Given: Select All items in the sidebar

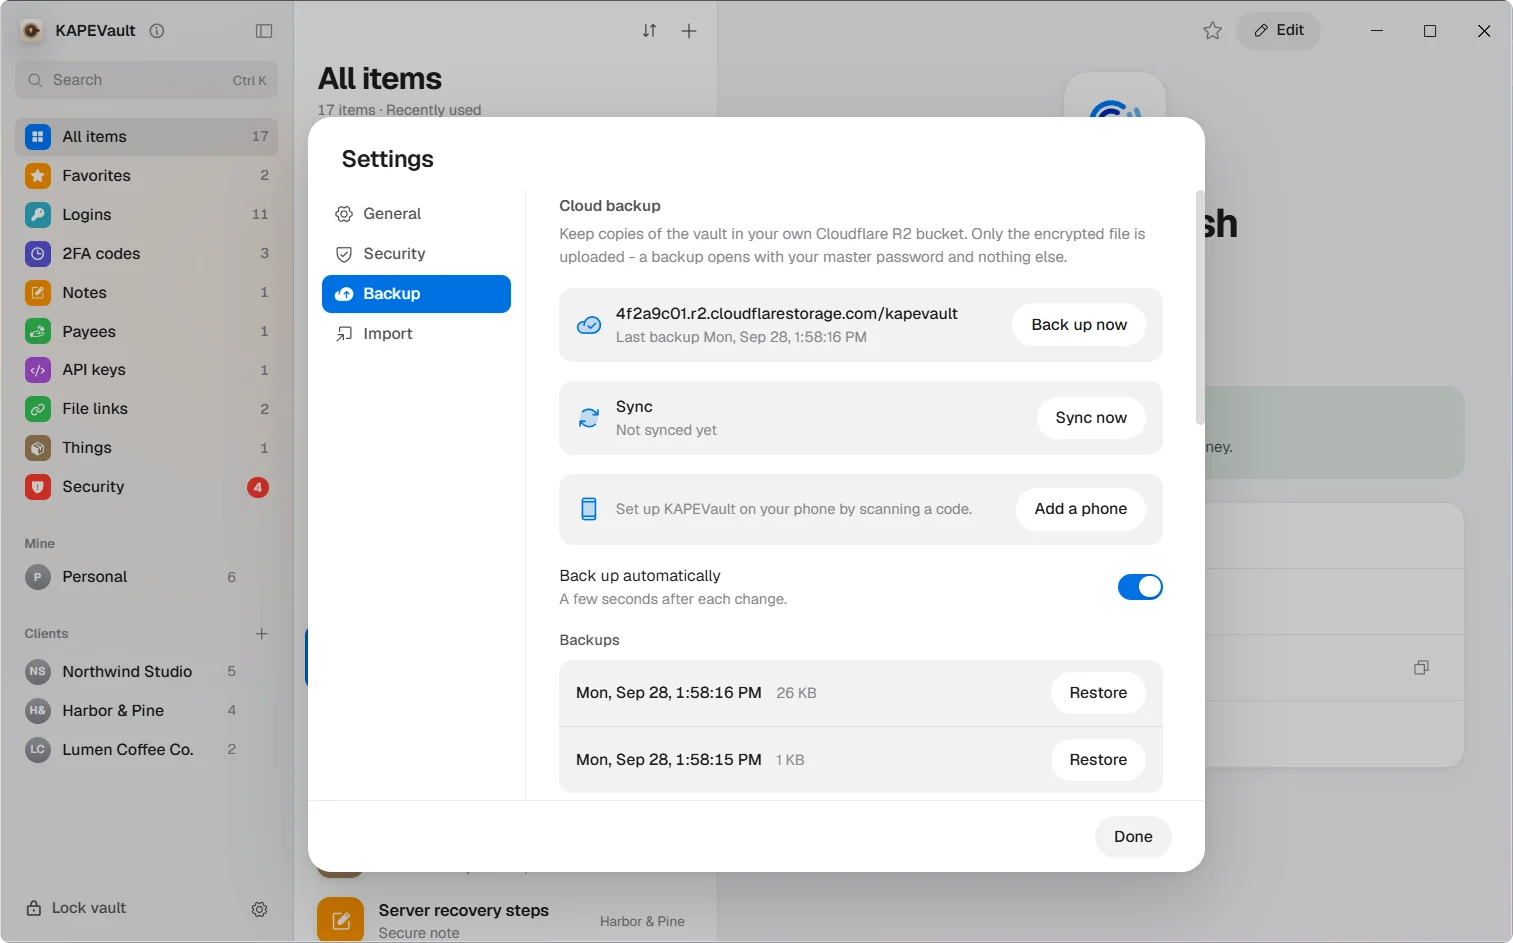Looking at the screenshot, I should pos(146,137).
